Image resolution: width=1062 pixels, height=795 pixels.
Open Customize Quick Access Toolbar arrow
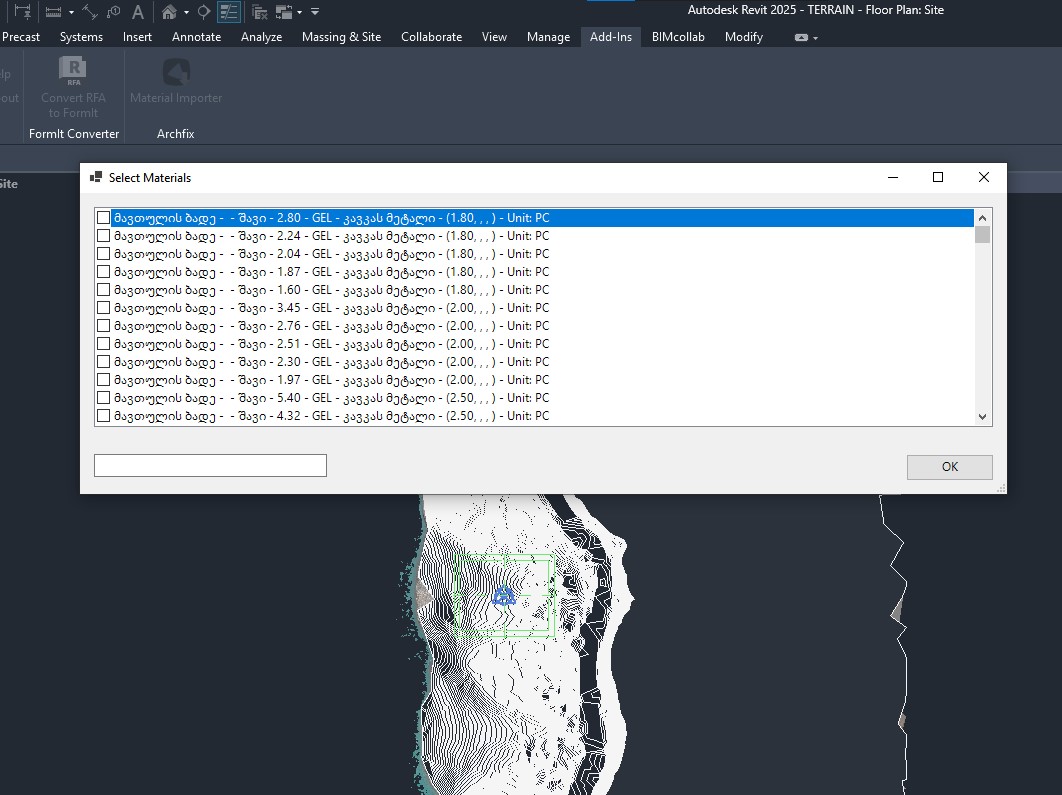[x=315, y=12]
